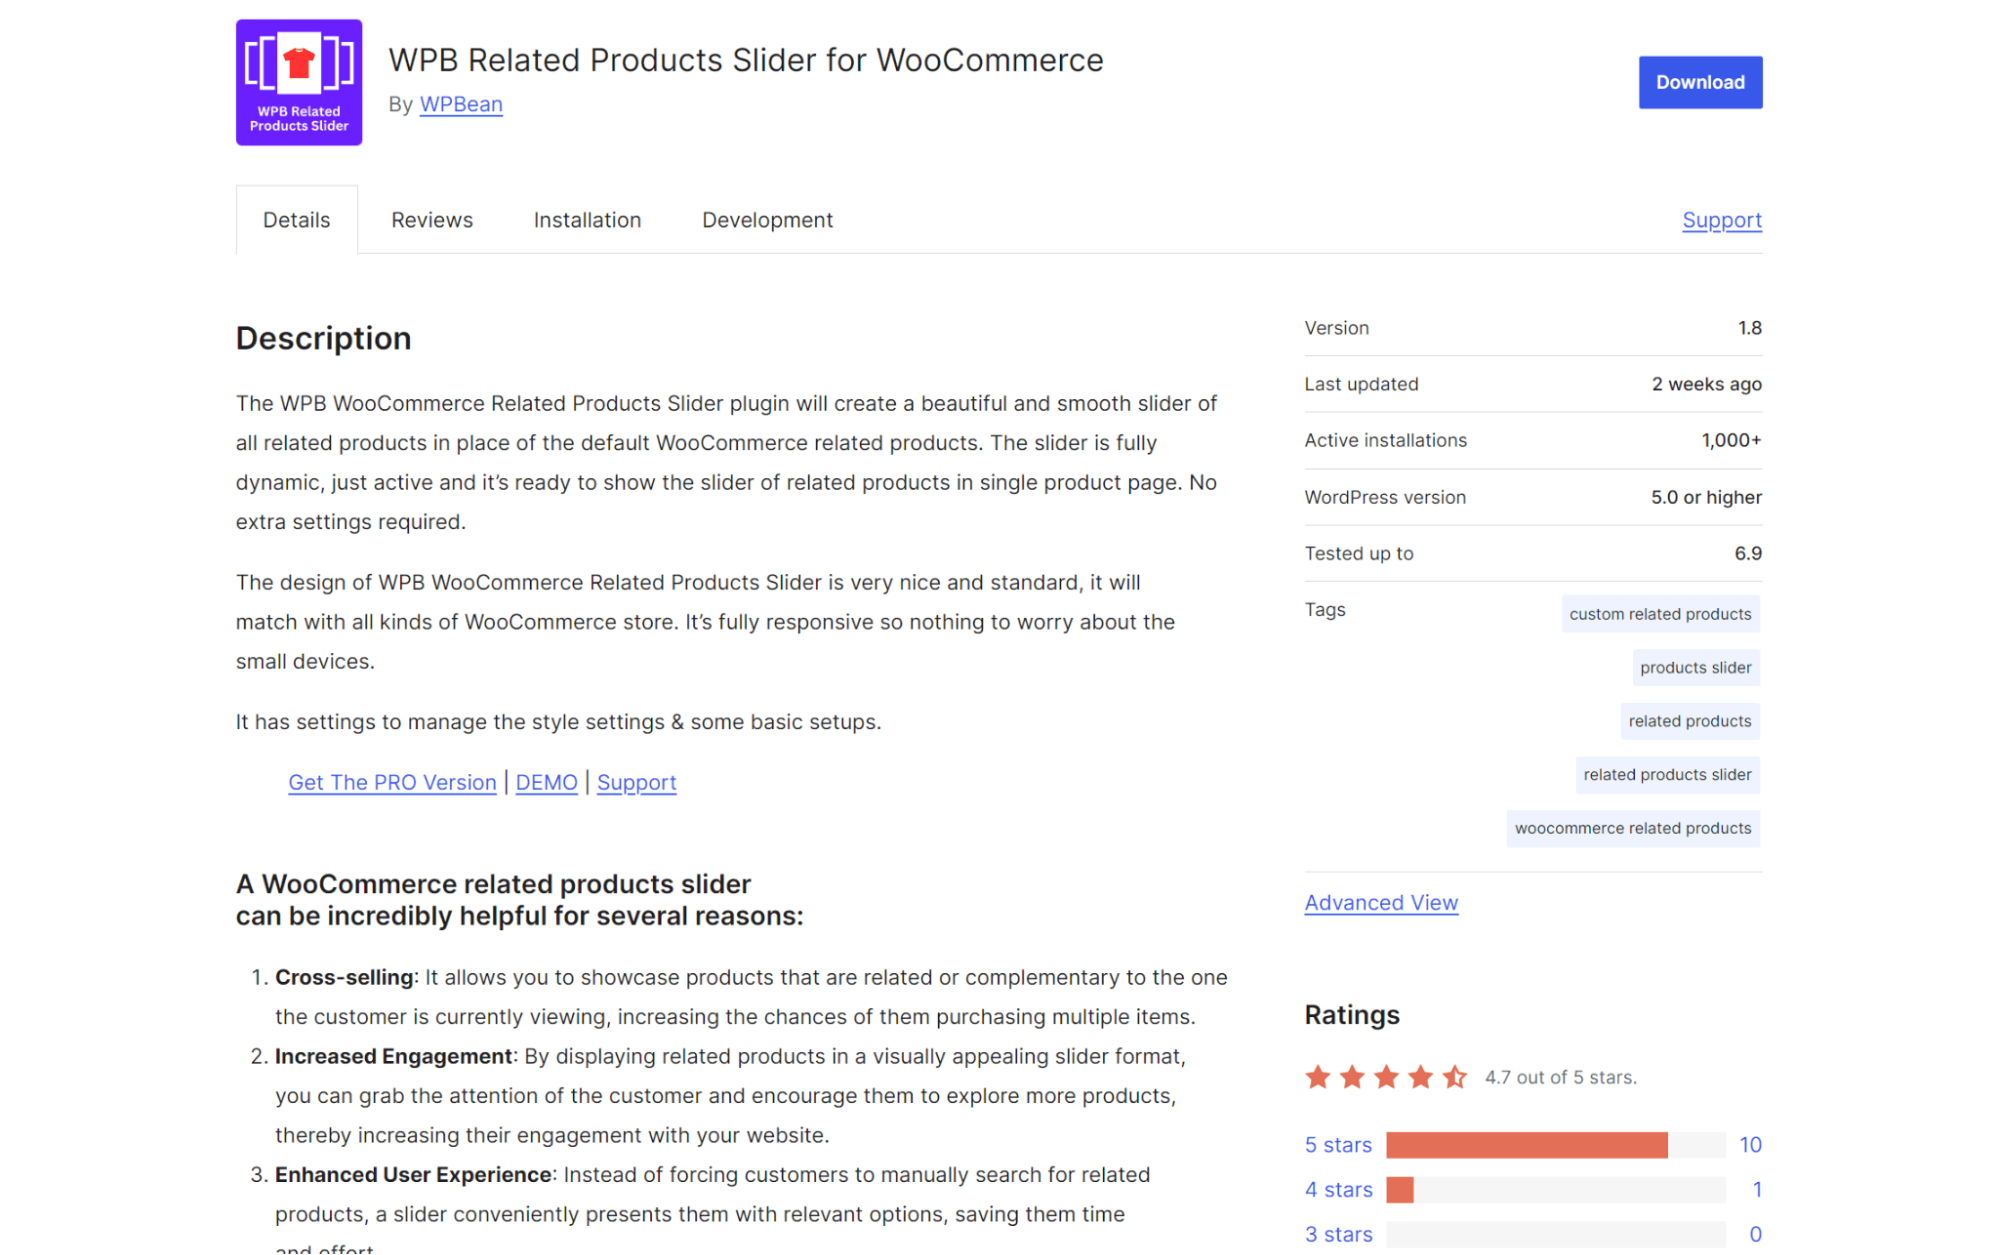1999x1255 pixels.
Task: Open the Get The PRO Version link
Action: [x=391, y=782]
